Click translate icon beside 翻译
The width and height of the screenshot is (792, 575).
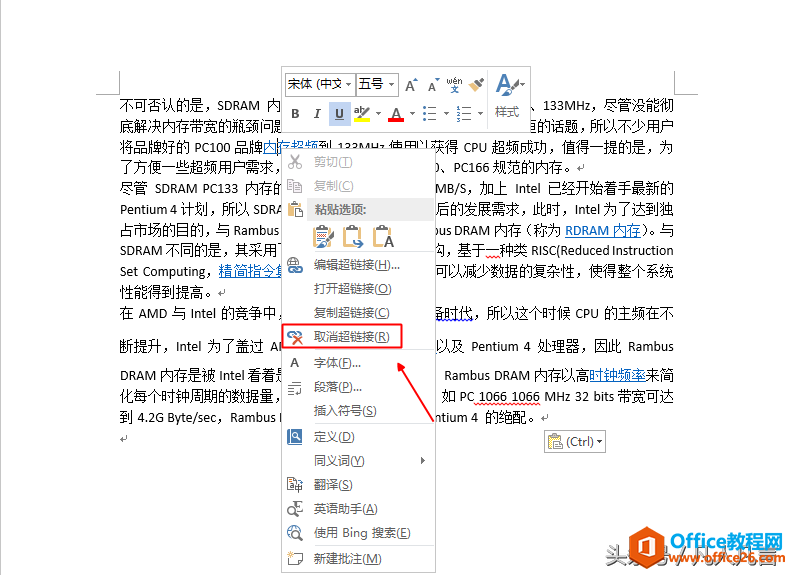(294, 485)
